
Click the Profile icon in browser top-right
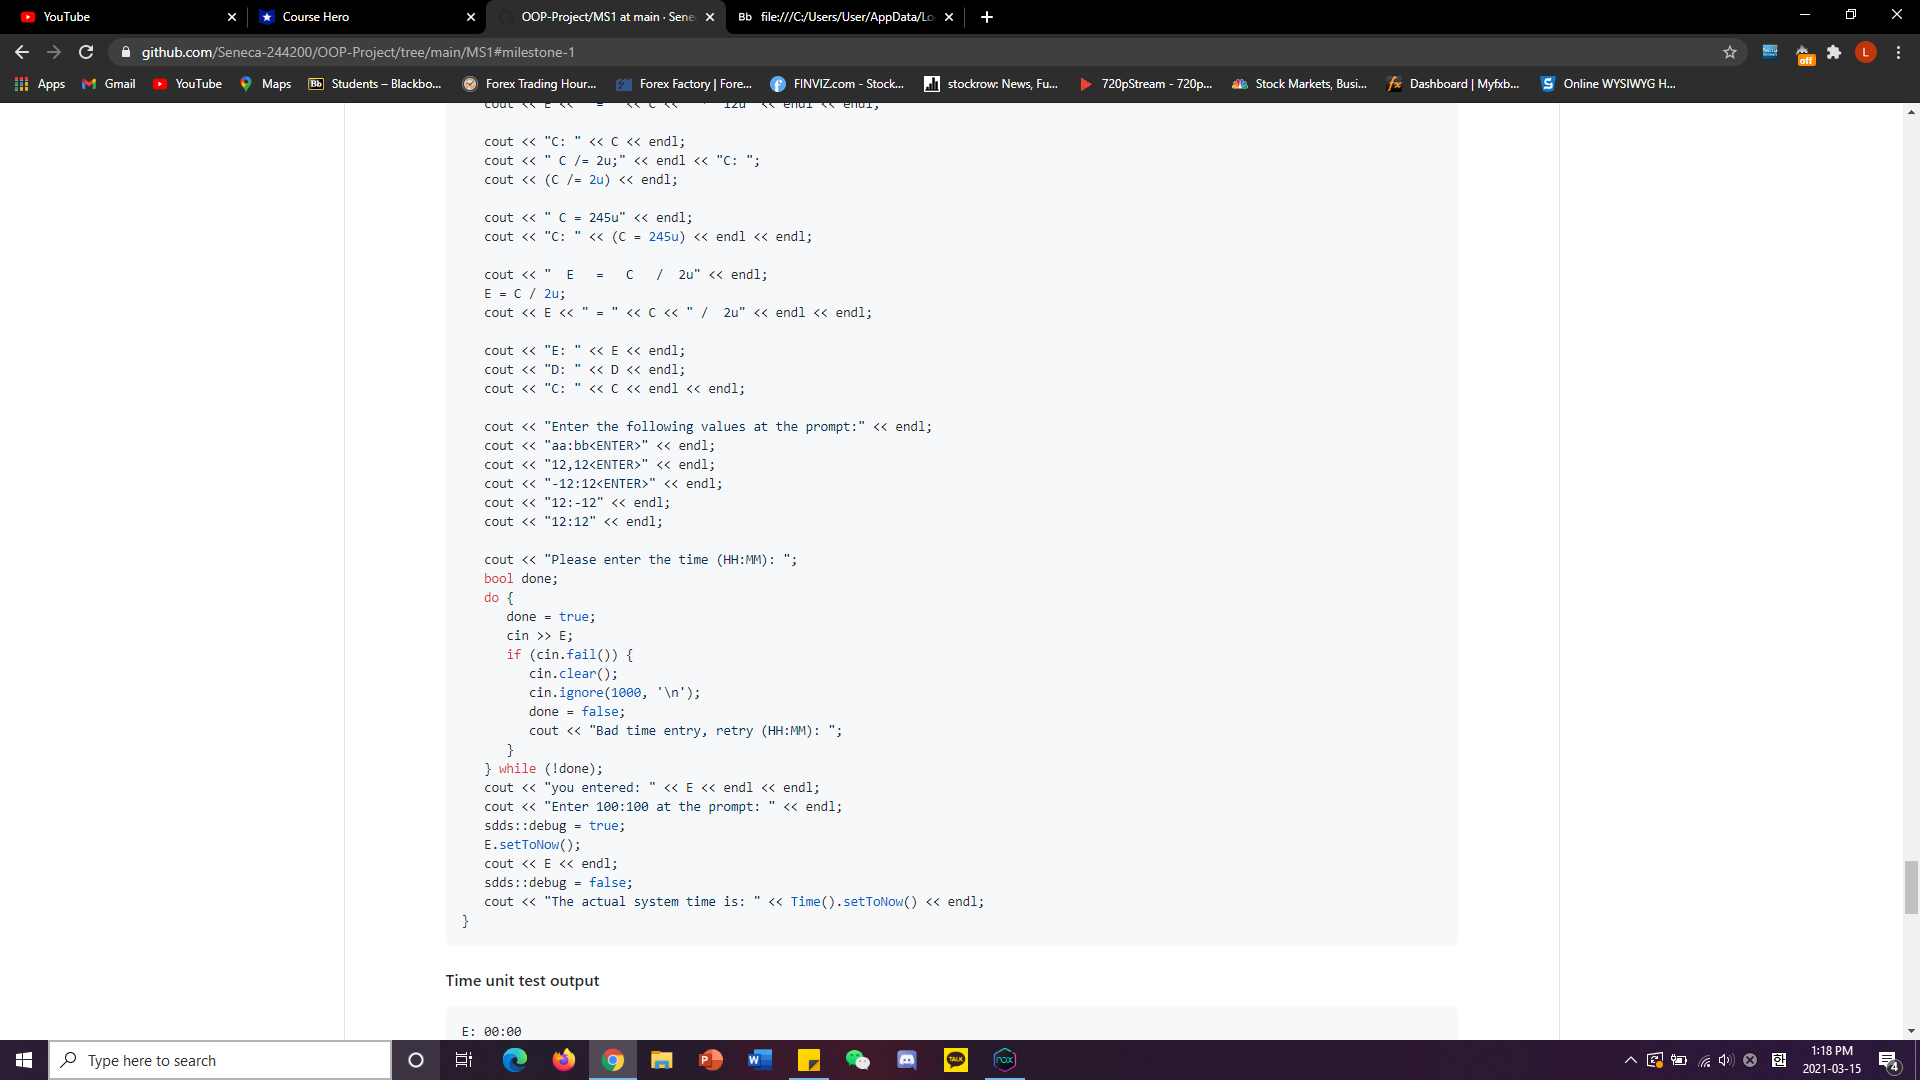coord(1865,51)
